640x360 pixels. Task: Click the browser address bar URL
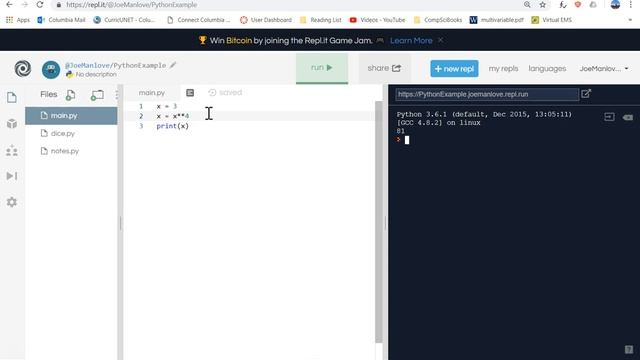131,5
